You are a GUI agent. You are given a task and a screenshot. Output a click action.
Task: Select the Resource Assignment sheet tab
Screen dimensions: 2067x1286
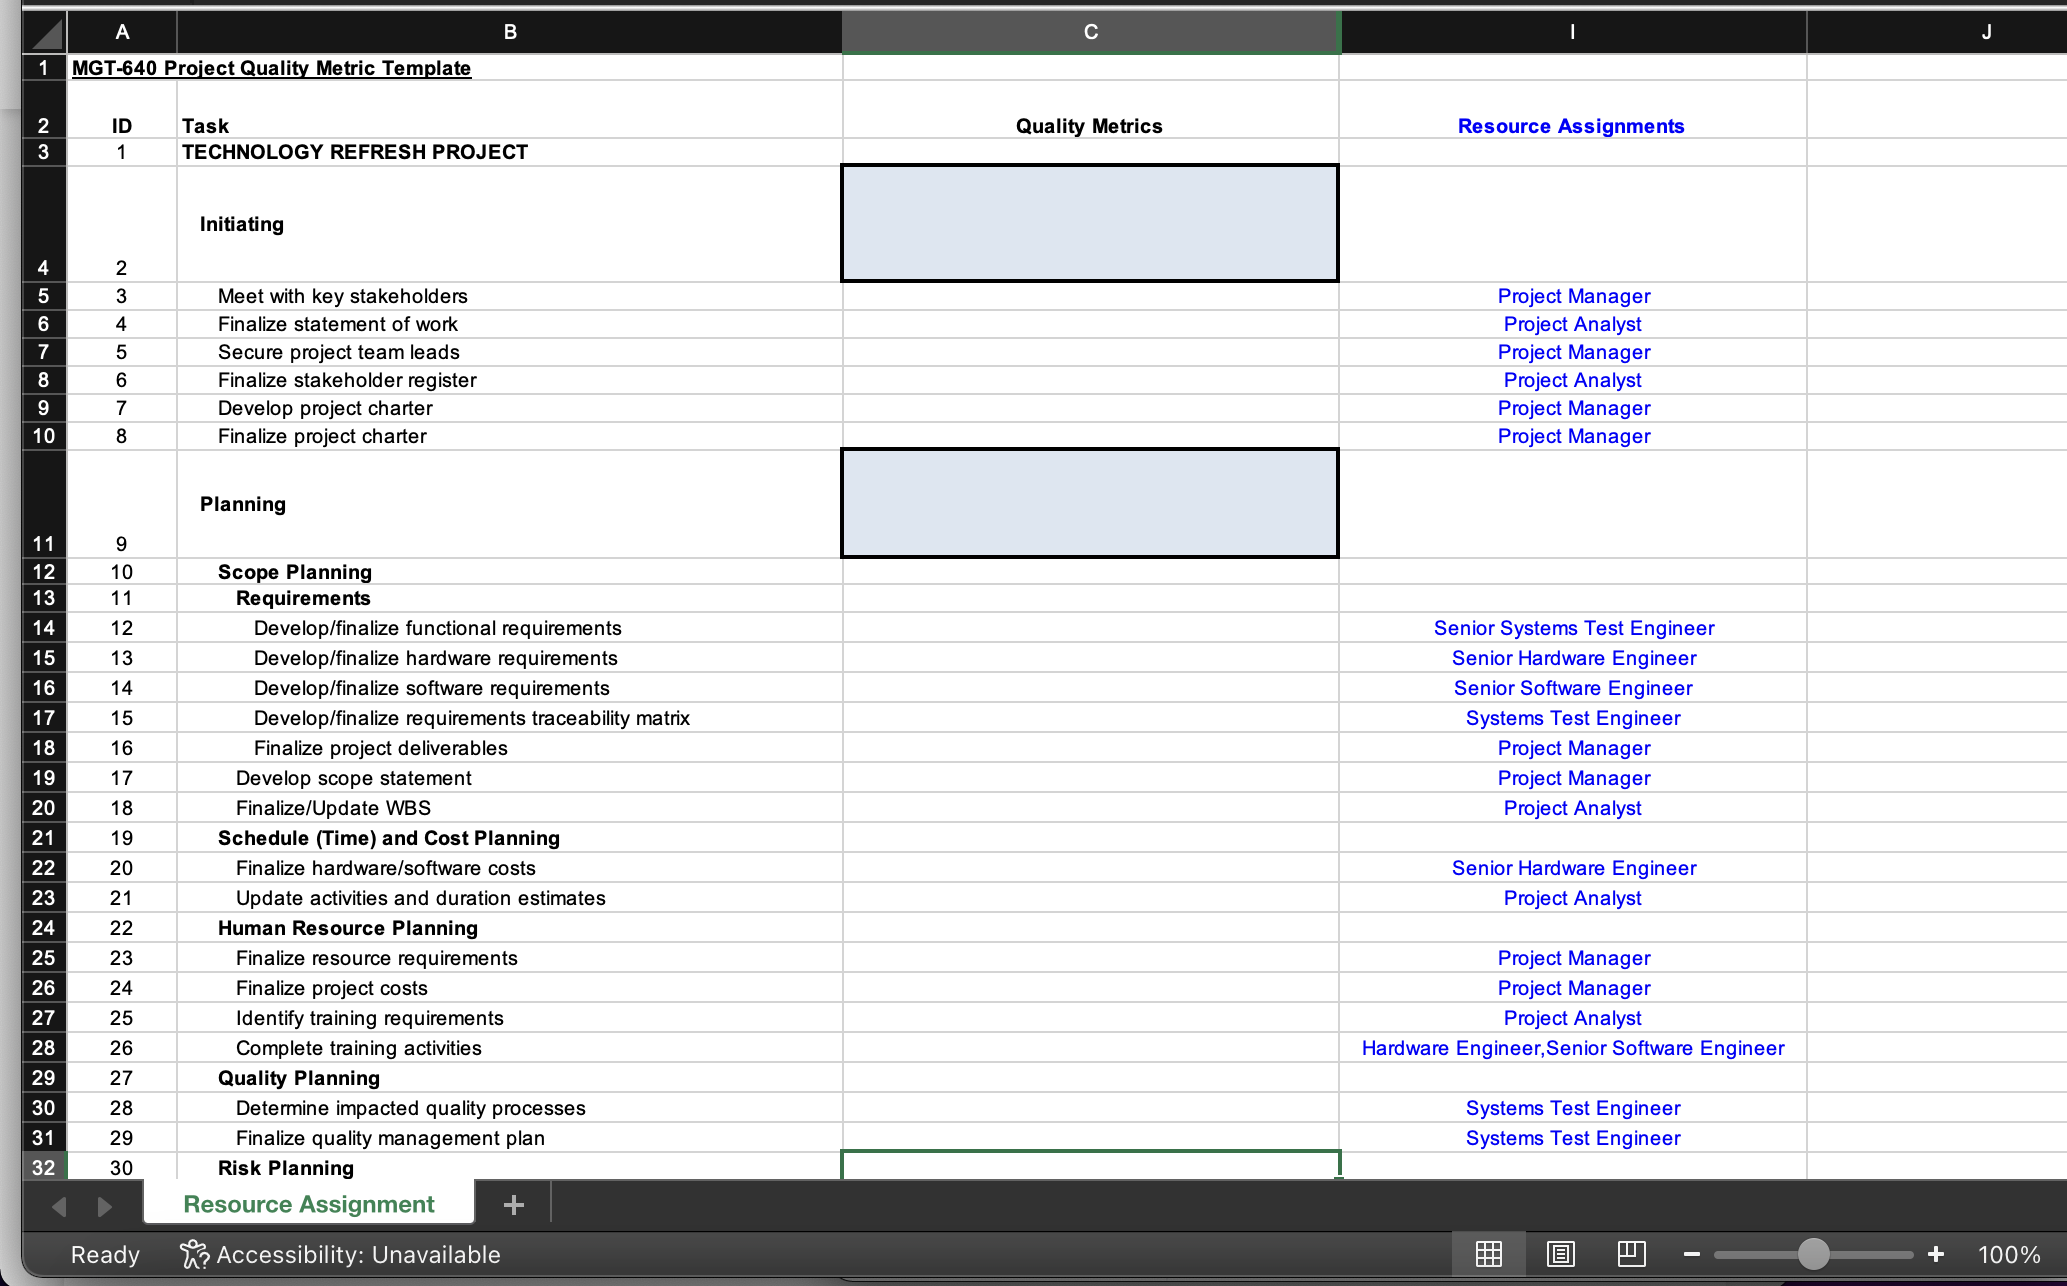point(308,1204)
